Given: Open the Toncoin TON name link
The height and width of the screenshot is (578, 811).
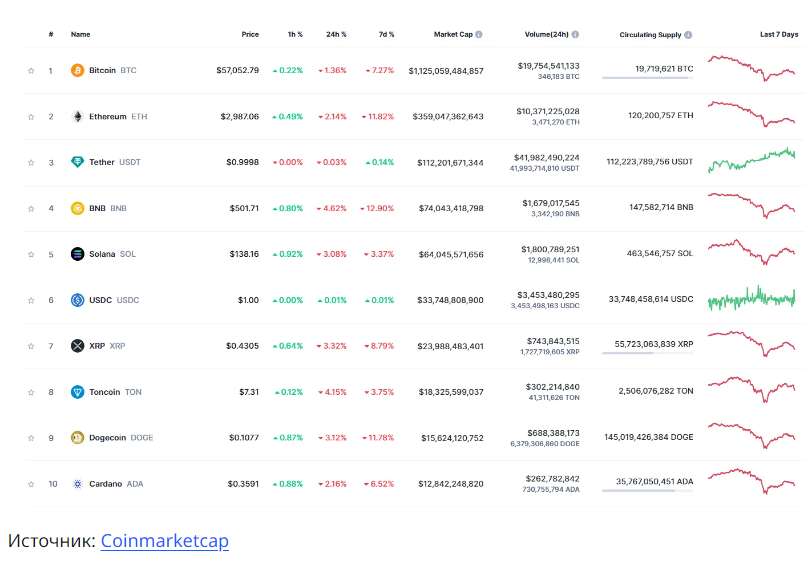Looking at the screenshot, I should pyautogui.click(x=115, y=392).
